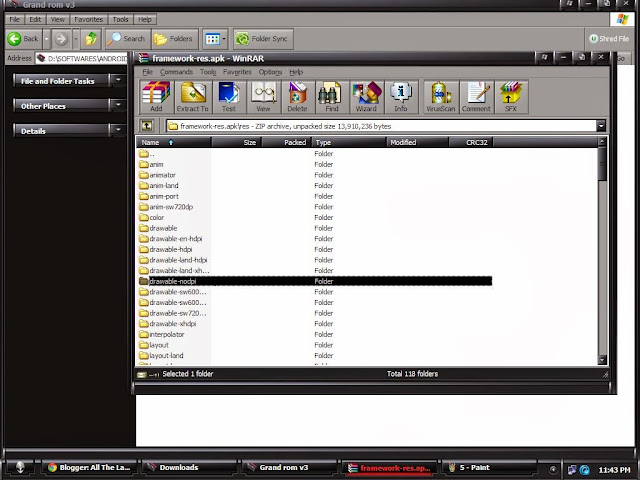Switch to Downloads taskbar item
Screen dimensions: 640x480
coord(190,467)
